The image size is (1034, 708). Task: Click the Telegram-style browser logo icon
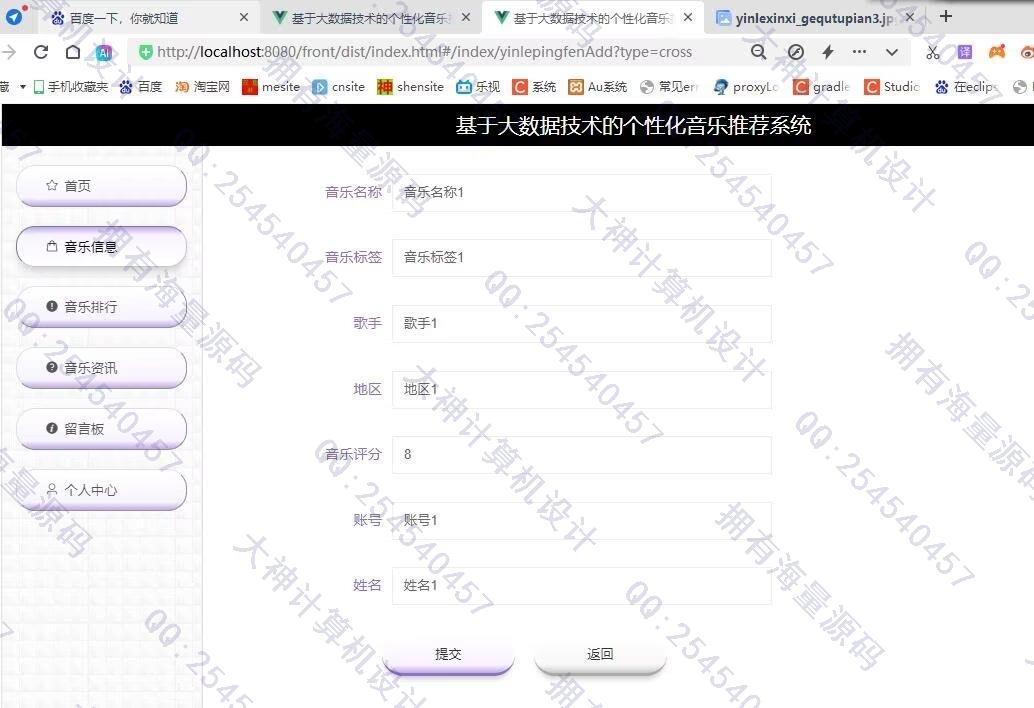(x=15, y=16)
